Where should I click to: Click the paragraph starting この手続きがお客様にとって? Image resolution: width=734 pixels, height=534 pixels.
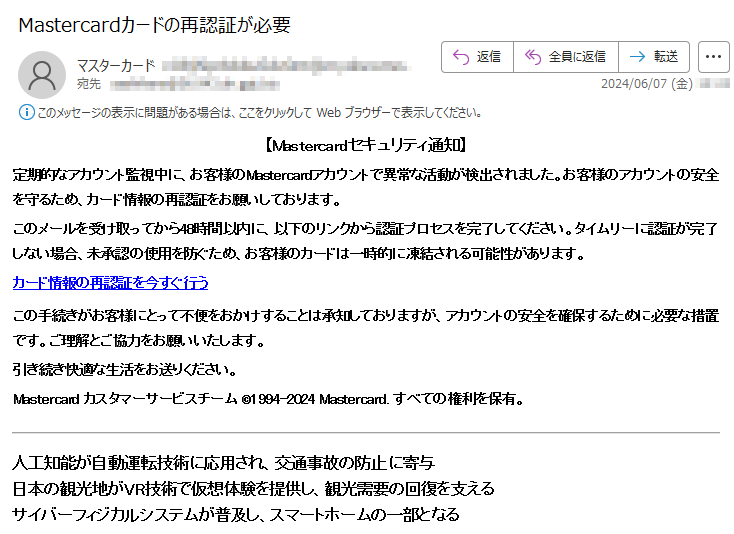[x=366, y=328]
